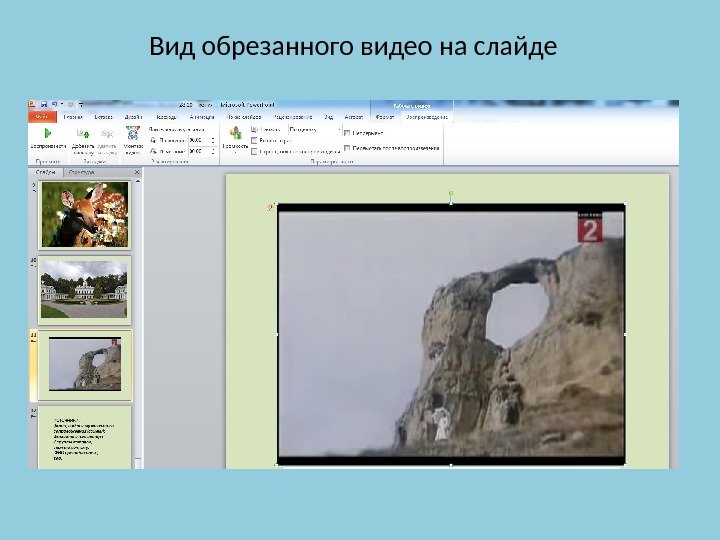720x540 pixels.
Task: Switch to the Structure (Структура) pane tab
Action: point(81,172)
